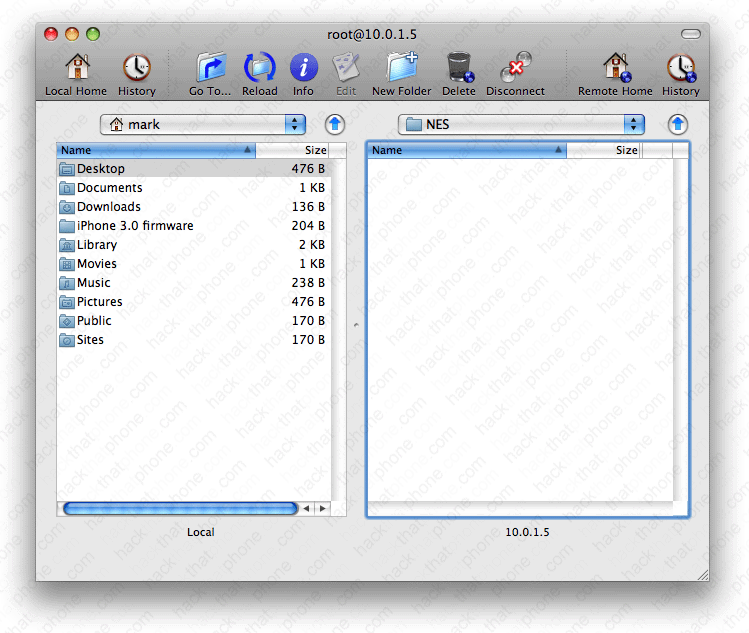The height and width of the screenshot is (633, 749).
Task: Click the Delete trash icon
Action: [459, 68]
